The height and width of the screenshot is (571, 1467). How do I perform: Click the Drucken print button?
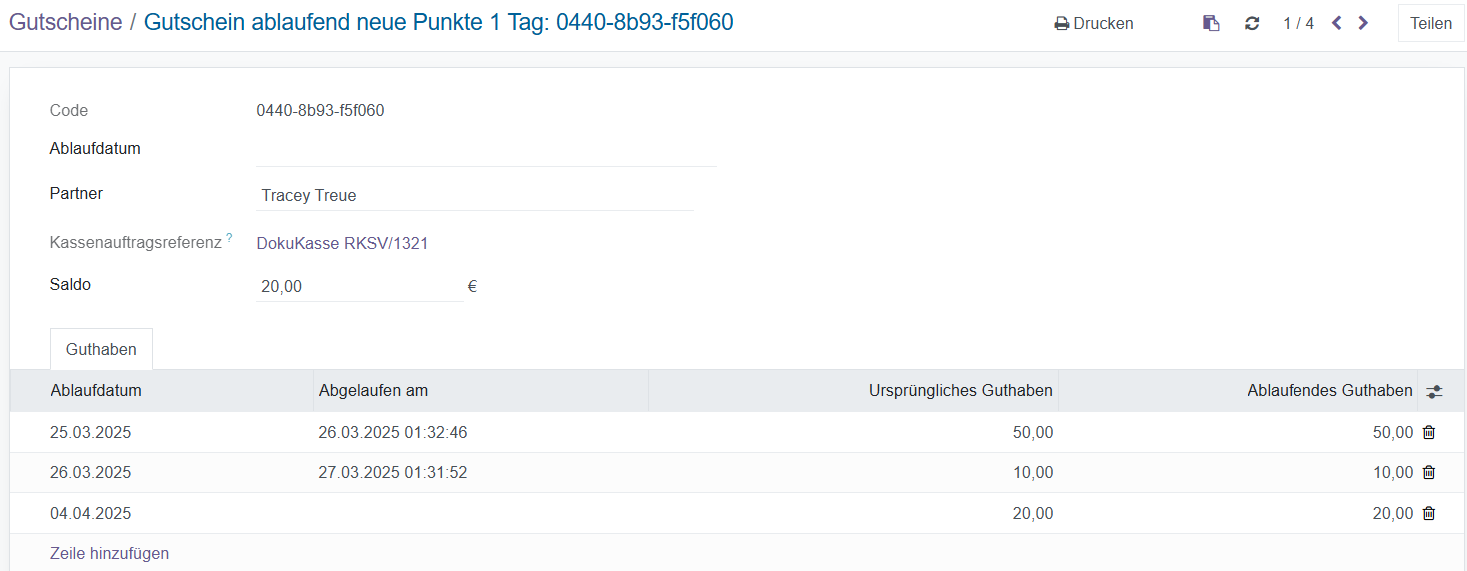click(x=1094, y=23)
